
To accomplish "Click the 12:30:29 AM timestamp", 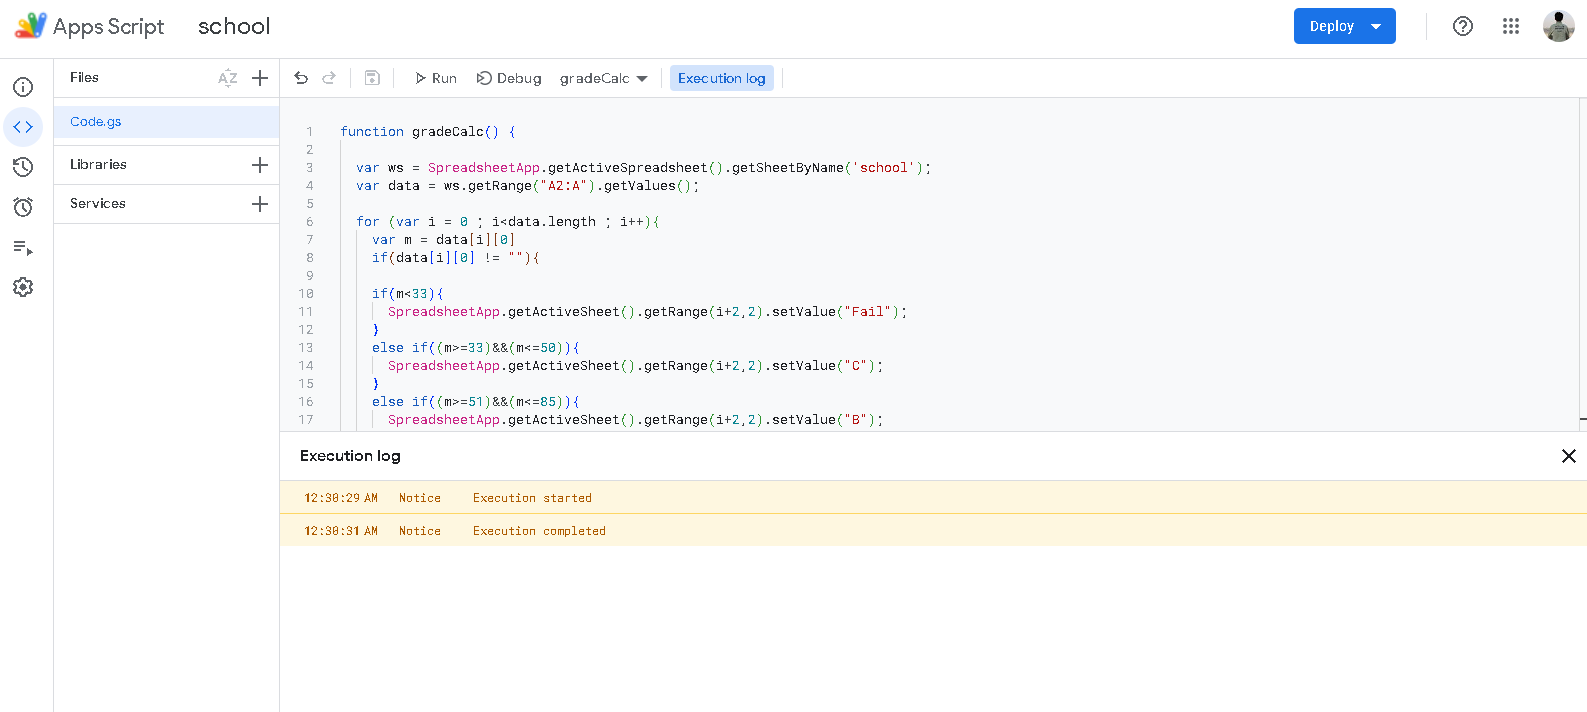I will 341,498.
